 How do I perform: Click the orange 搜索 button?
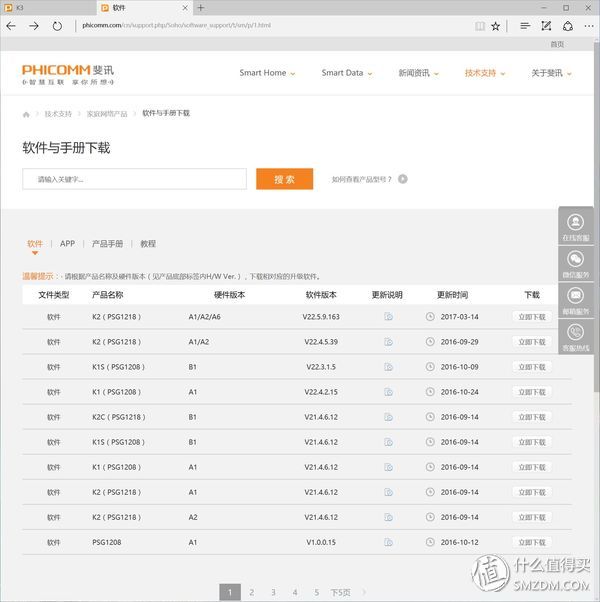pos(284,179)
